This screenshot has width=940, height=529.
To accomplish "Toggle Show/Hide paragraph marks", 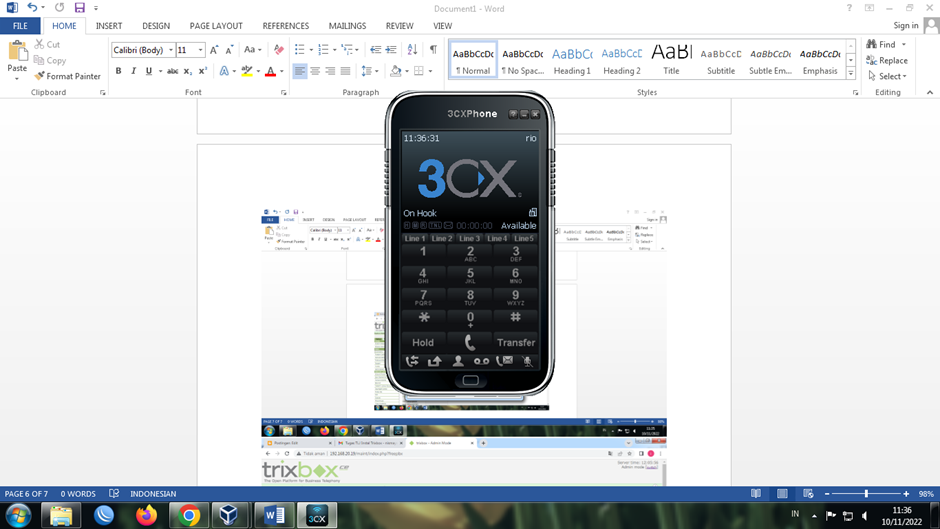I will [433, 49].
